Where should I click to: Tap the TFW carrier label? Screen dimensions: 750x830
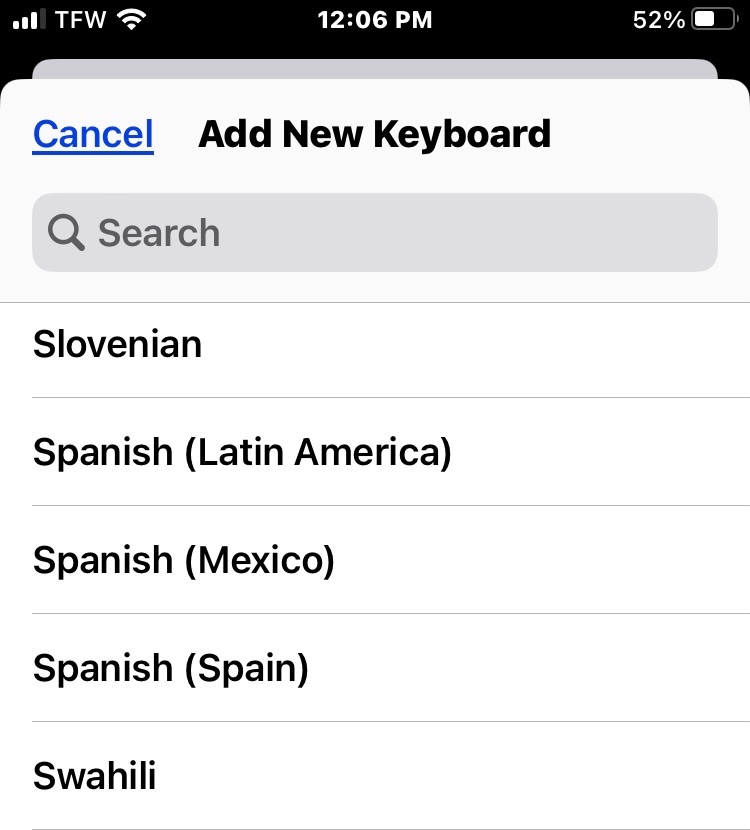[x=80, y=20]
